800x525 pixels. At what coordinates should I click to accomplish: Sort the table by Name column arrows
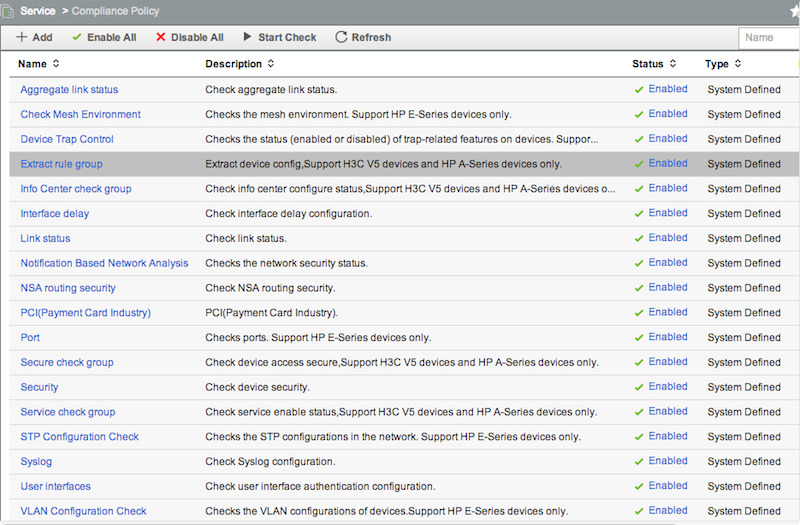(56, 63)
